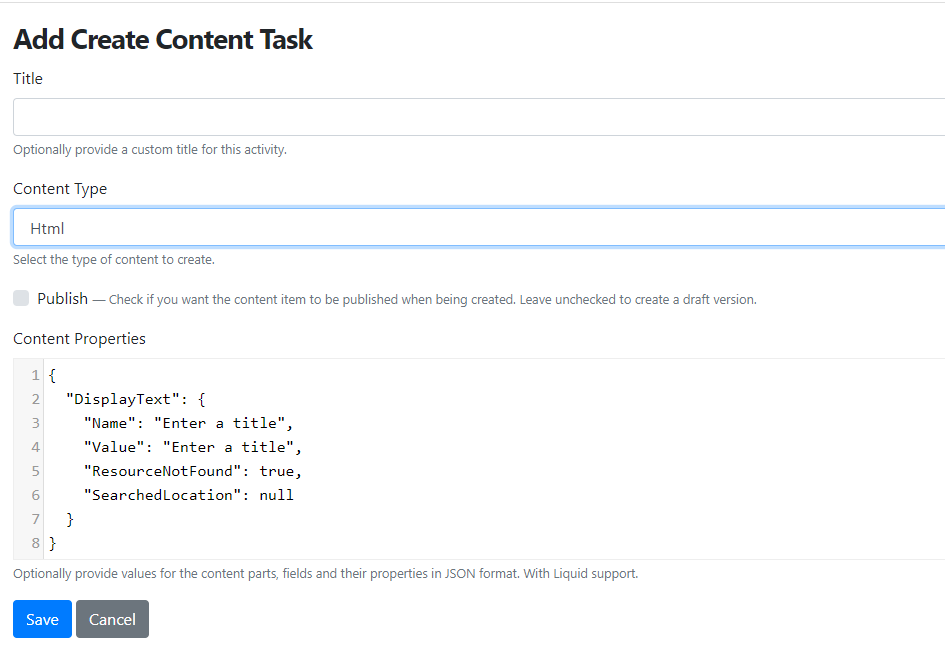
Task: Enable the Publish checkbox
Action: coord(21,298)
